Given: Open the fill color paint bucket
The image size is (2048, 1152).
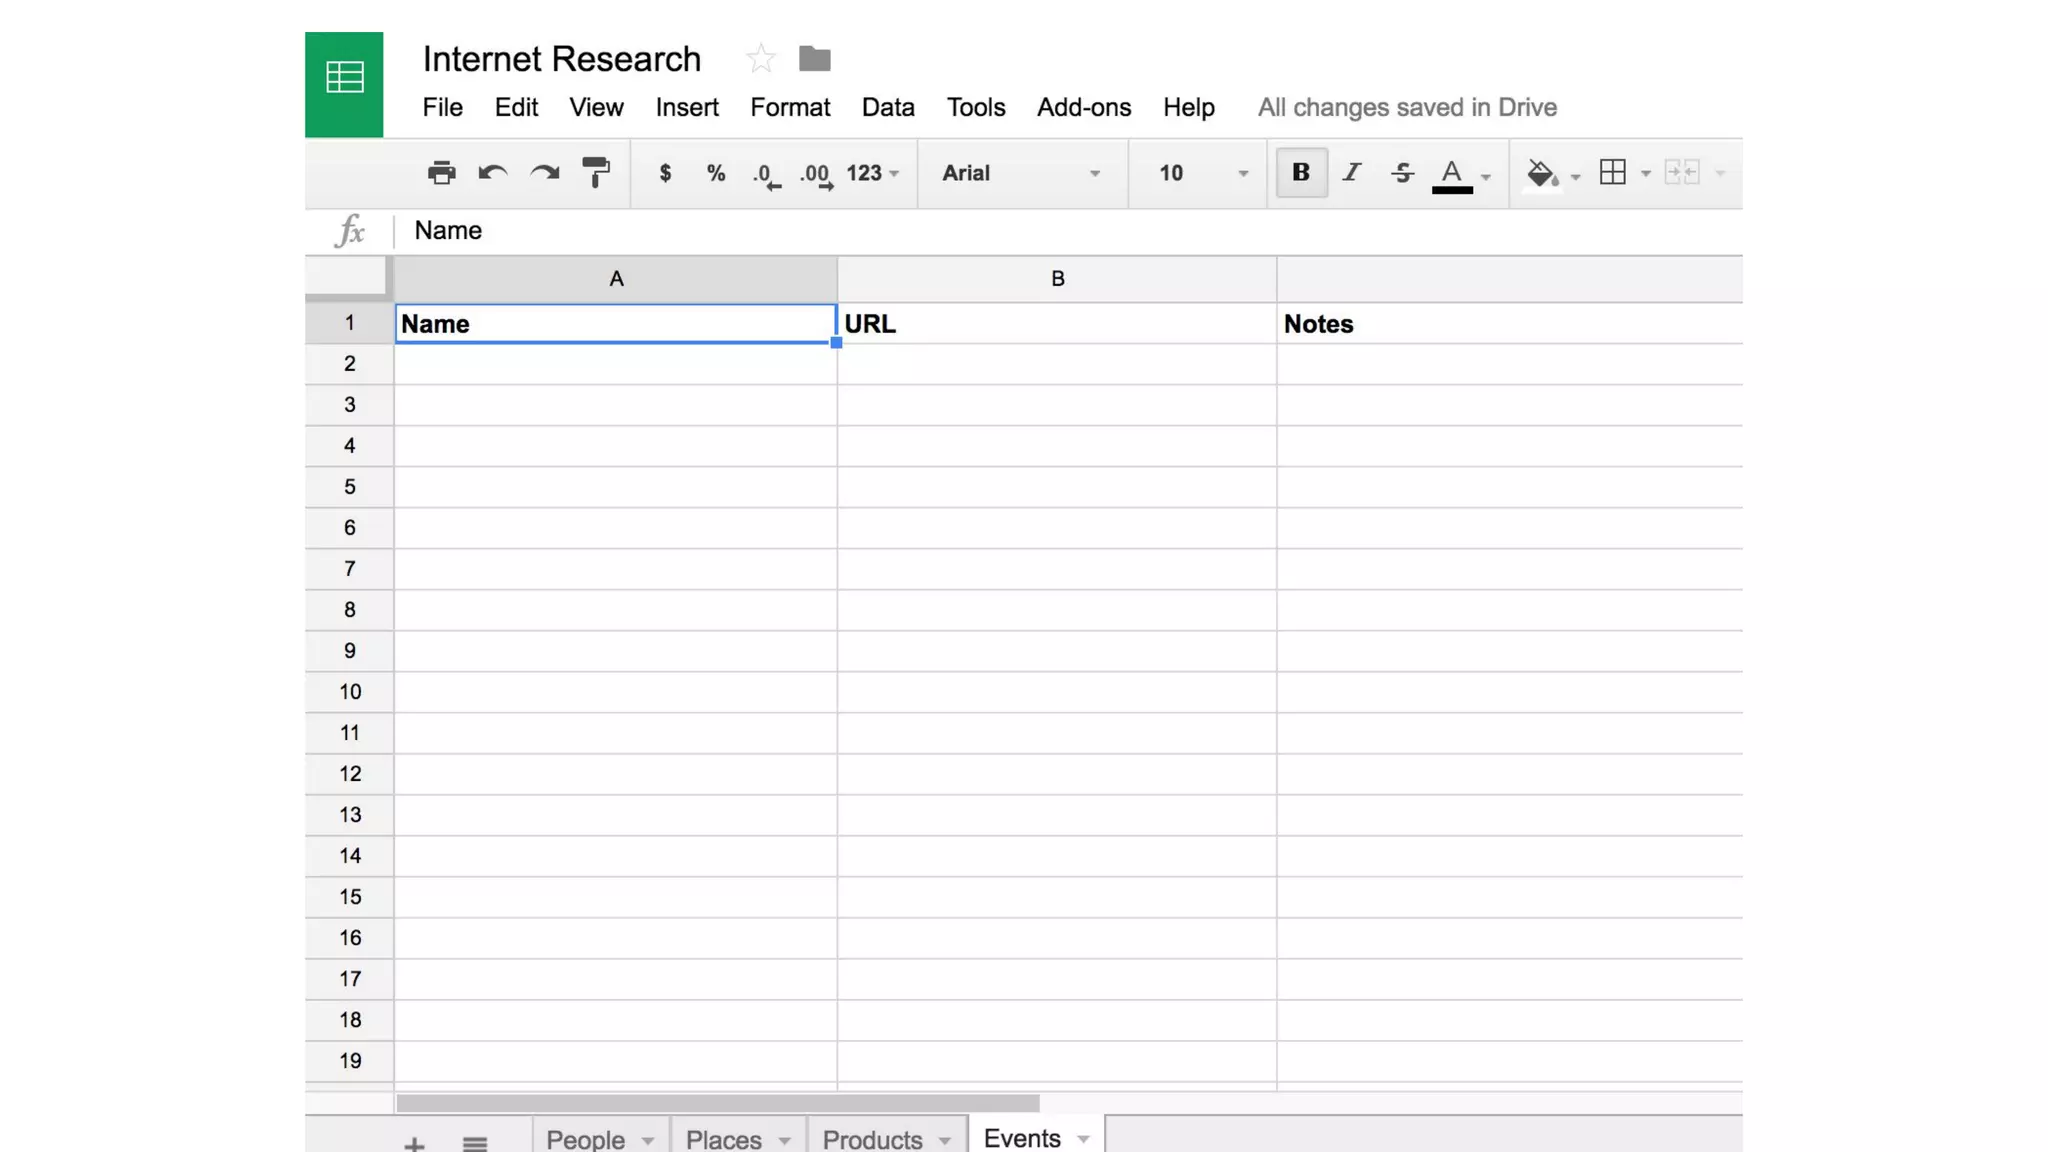Looking at the screenshot, I should point(1541,173).
